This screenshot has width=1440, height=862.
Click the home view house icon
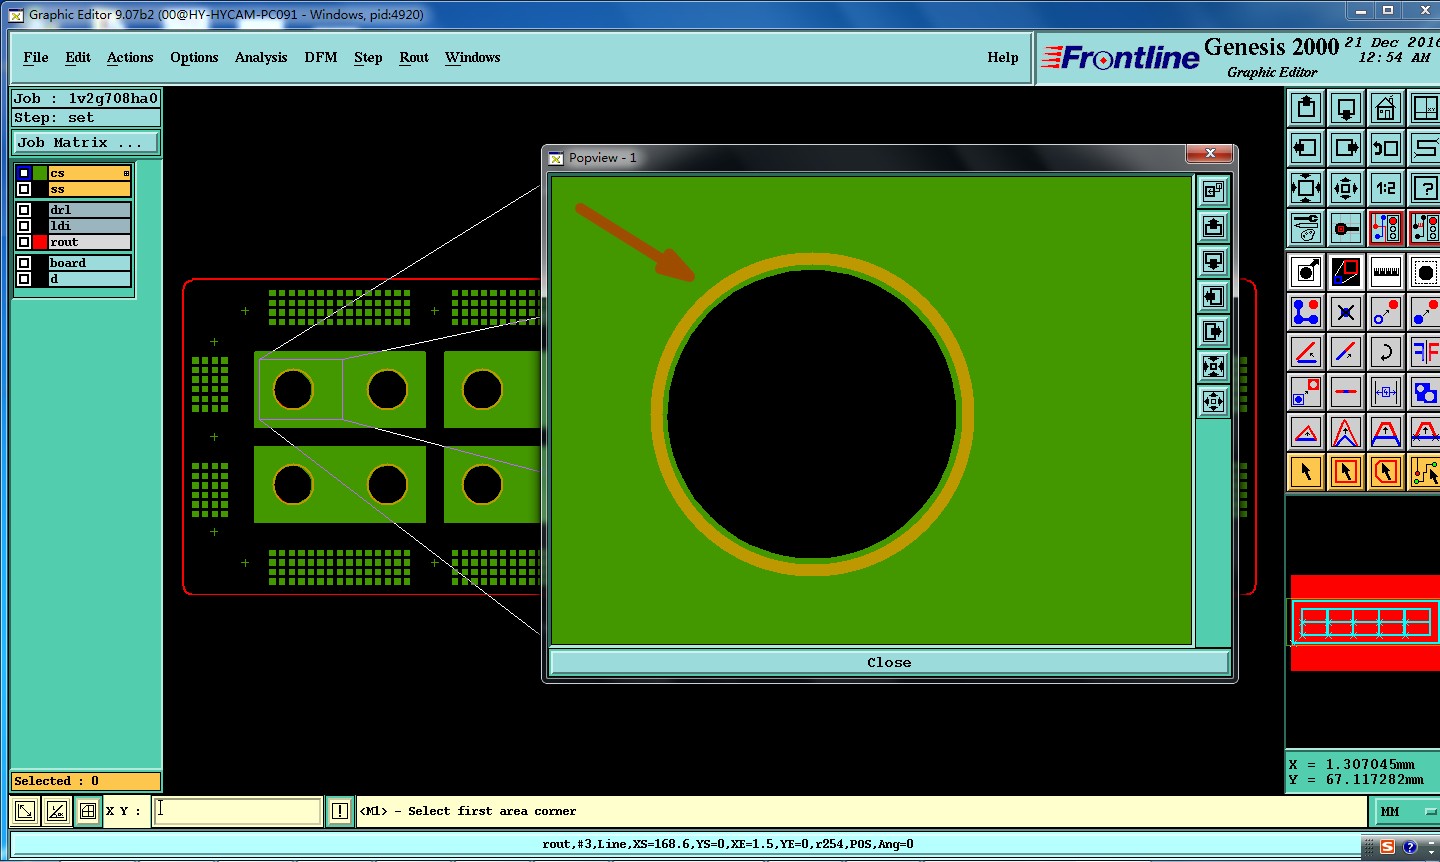pos(1386,108)
